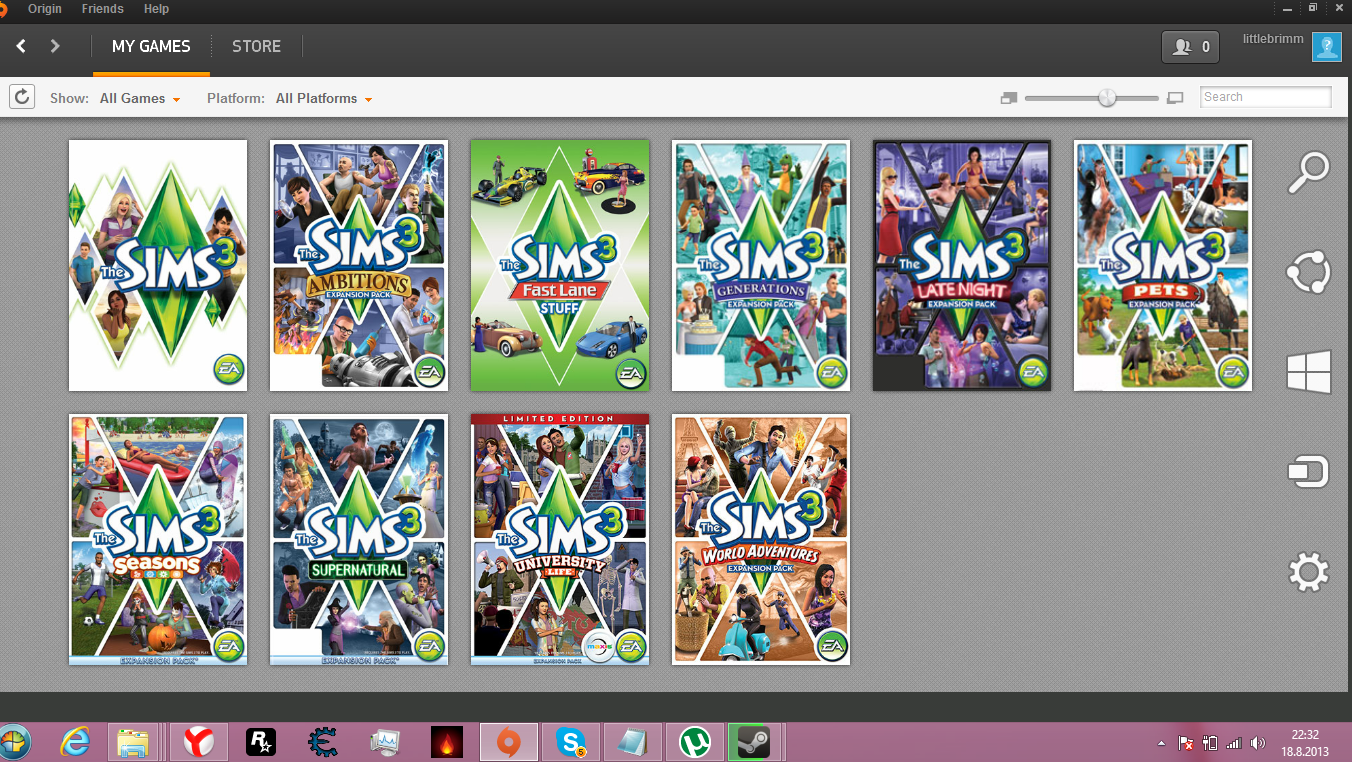Viewport: 1366px width, 768px height.
Task: Open the Friends menu
Action: (x=102, y=9)
